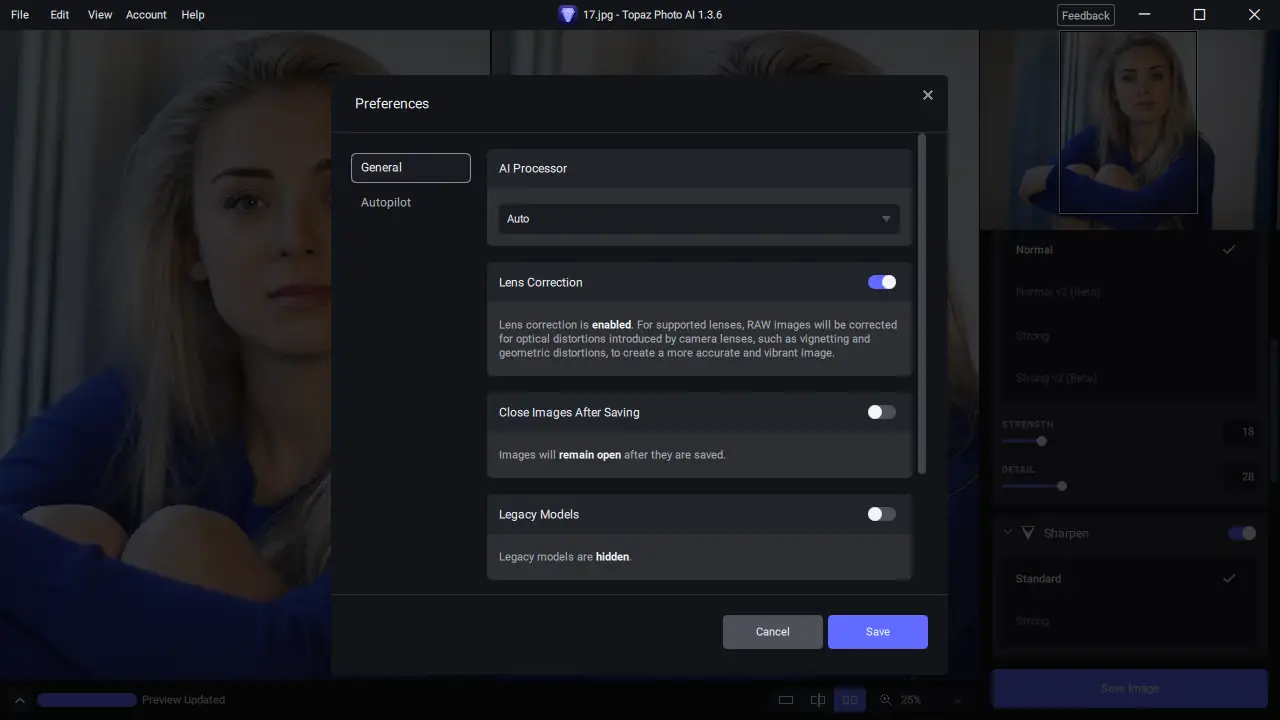Click the 'Legacy models are hidden' description

[565, 557]
